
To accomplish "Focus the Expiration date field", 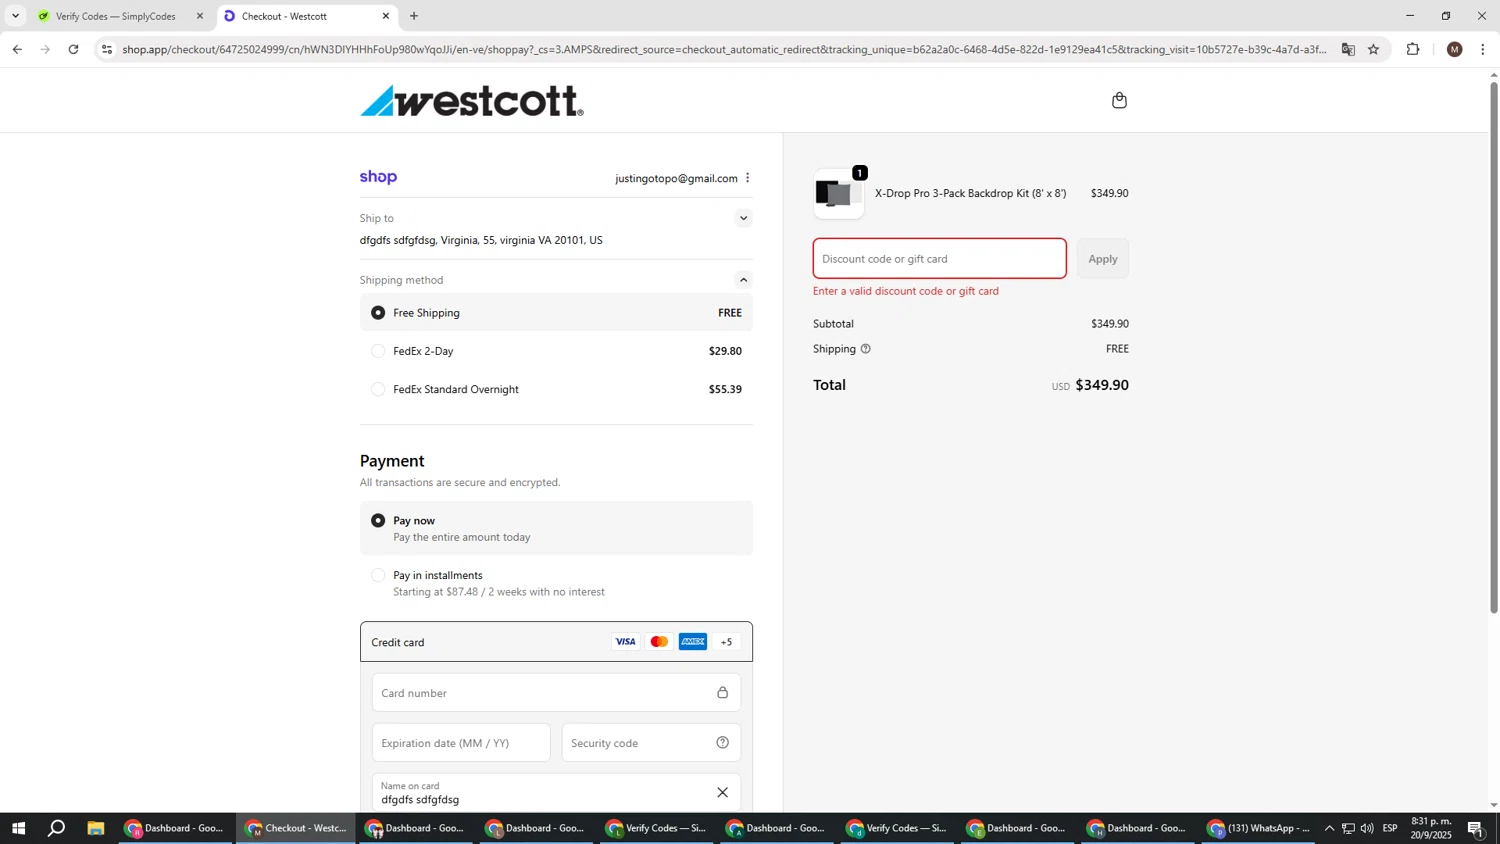I will (461, 743).
